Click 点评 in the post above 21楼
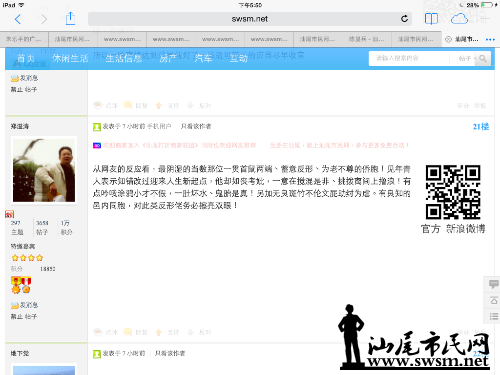The height and width of the screenshot is (375, 500). (x=106, y=105)
